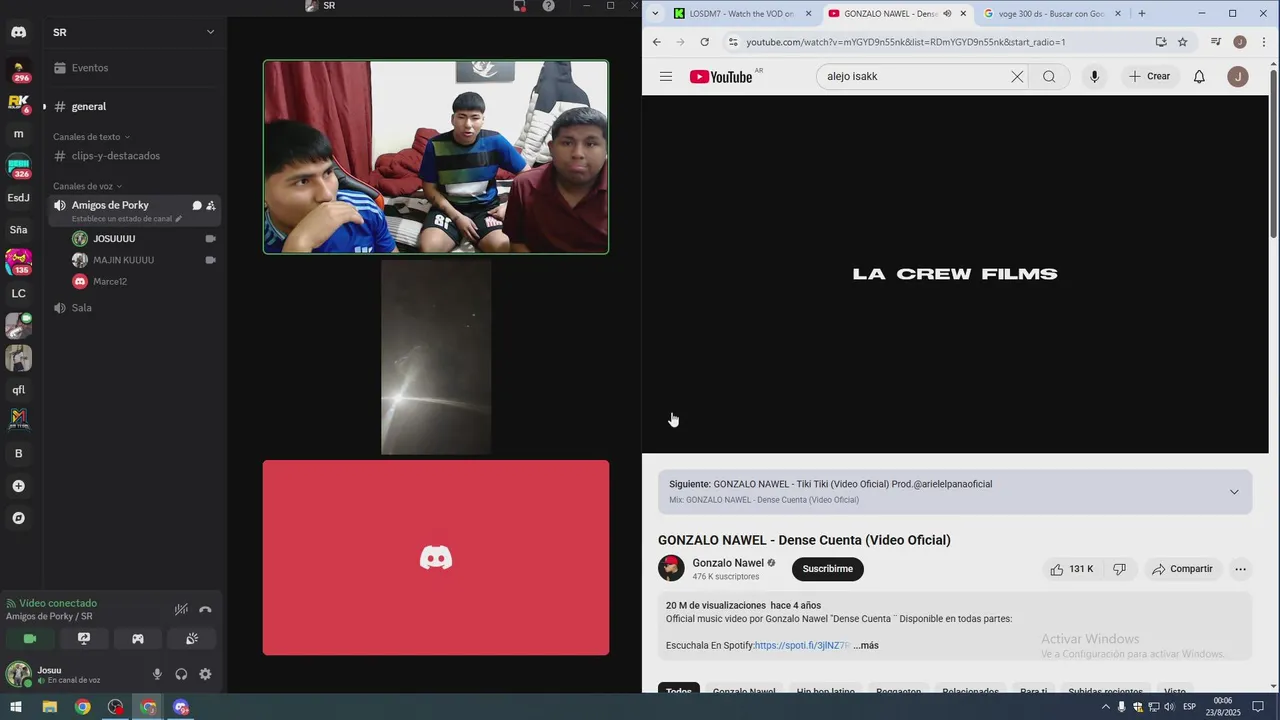Open the Gonzalo Nawel channel name
This screenshot has height=720, width=1280.
point(728,563)
